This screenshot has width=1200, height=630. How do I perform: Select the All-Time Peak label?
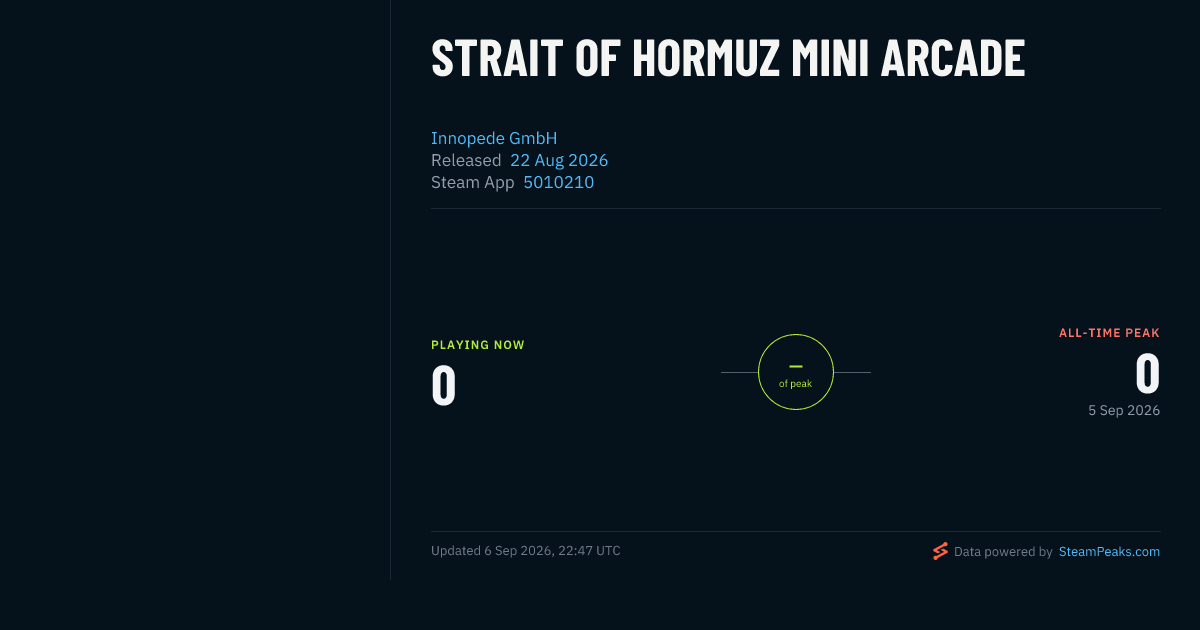click(x=1109, y=333)
